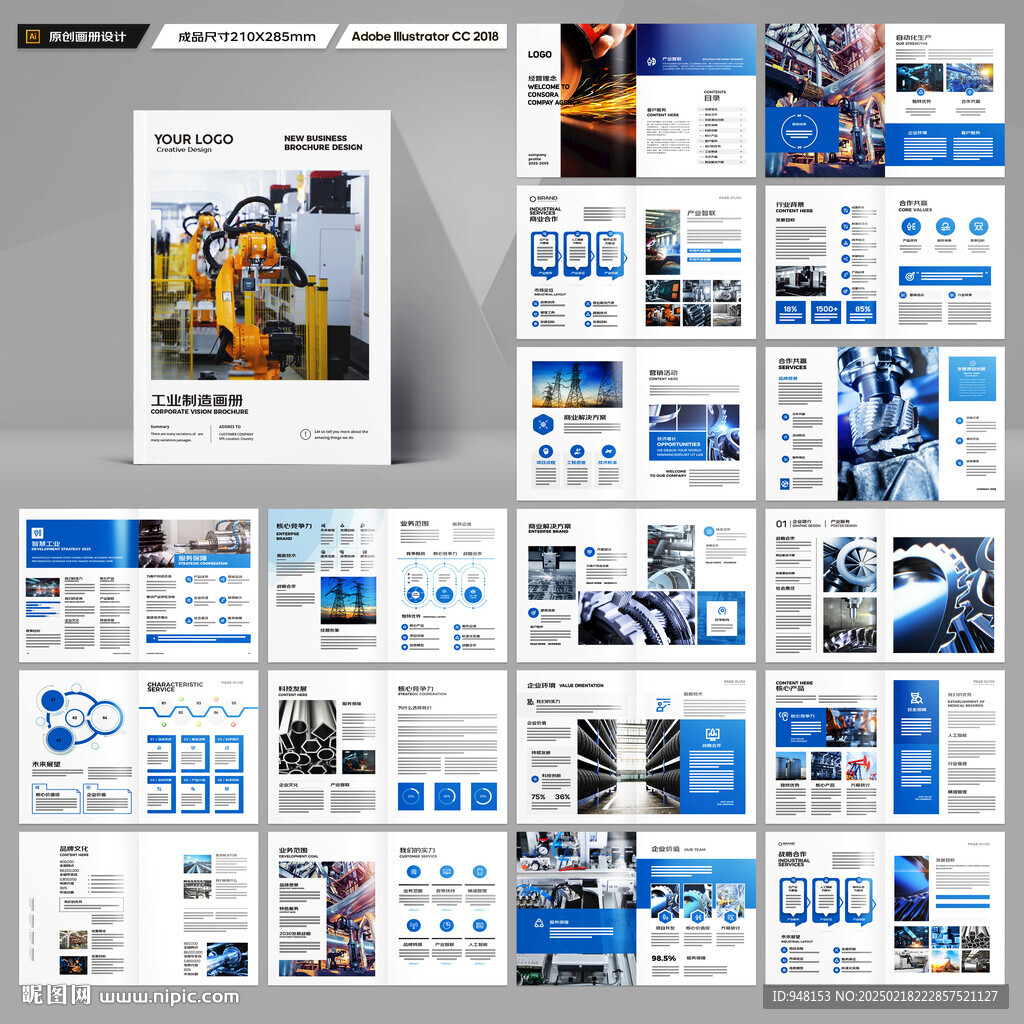The height and width of the screenshot is (1024, 1024).
Task: Select the ID:948153 number text
Action: tap(802, 997)
